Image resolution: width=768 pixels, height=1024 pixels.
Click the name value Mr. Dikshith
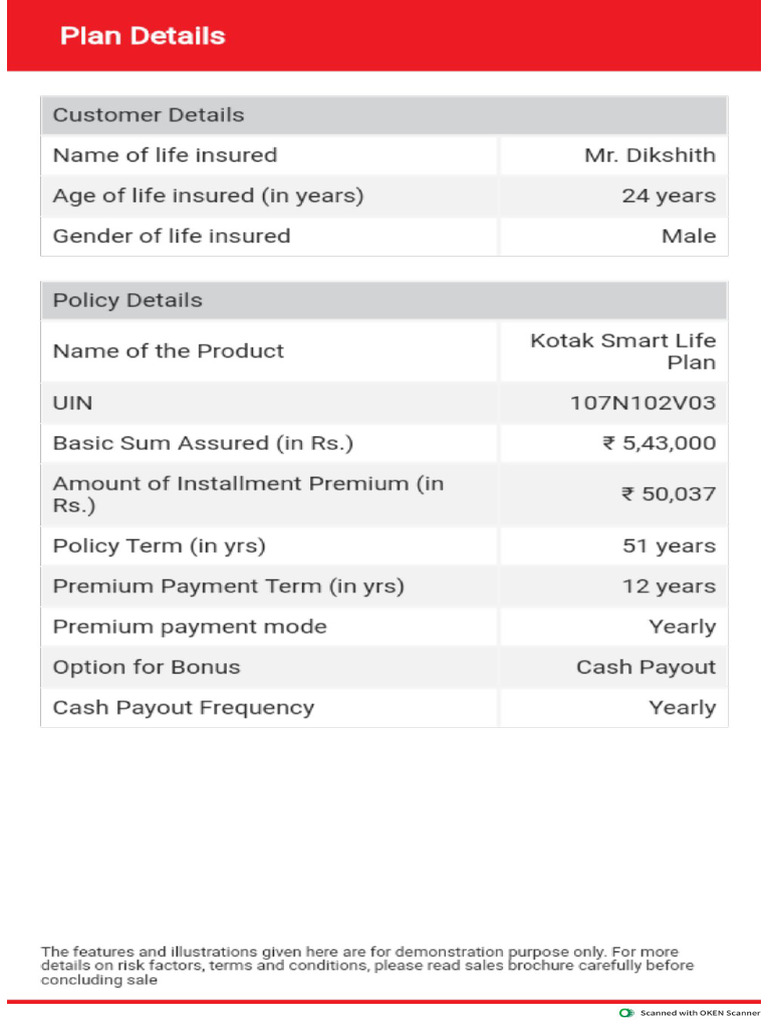[x=650, y=155]
